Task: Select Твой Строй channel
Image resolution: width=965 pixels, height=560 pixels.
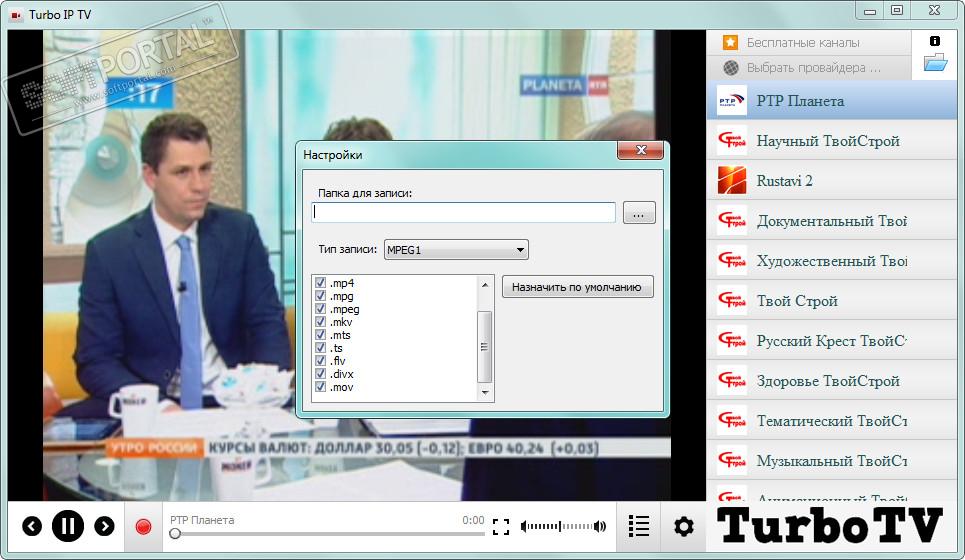Action: tap(831, 300)
